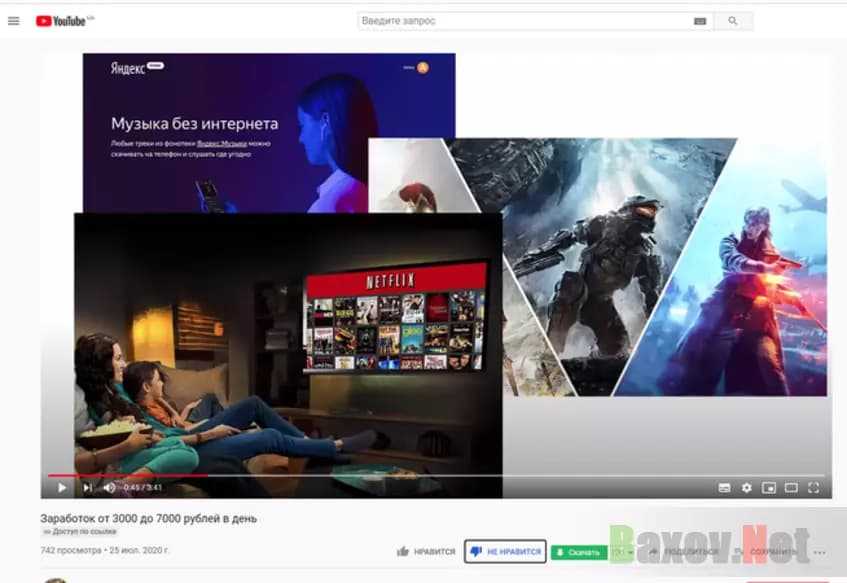Switch to theater mode
847x583 pixels.
(791, 488)
